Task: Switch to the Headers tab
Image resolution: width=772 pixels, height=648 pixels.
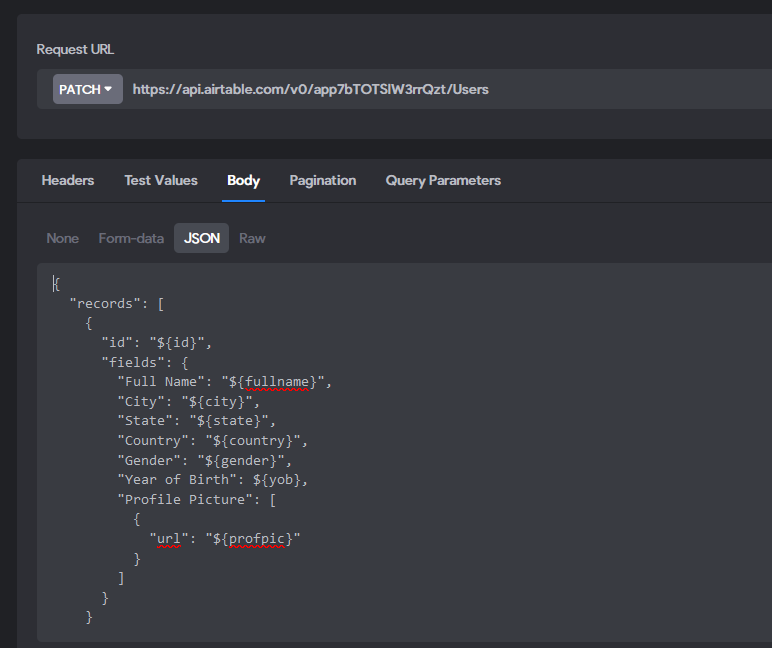Action: 68,181
